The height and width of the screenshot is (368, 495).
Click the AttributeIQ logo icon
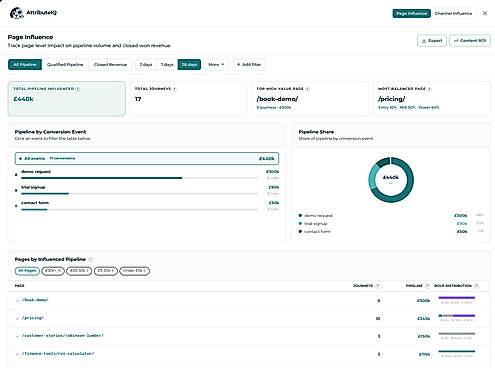(x=16, y=13)
